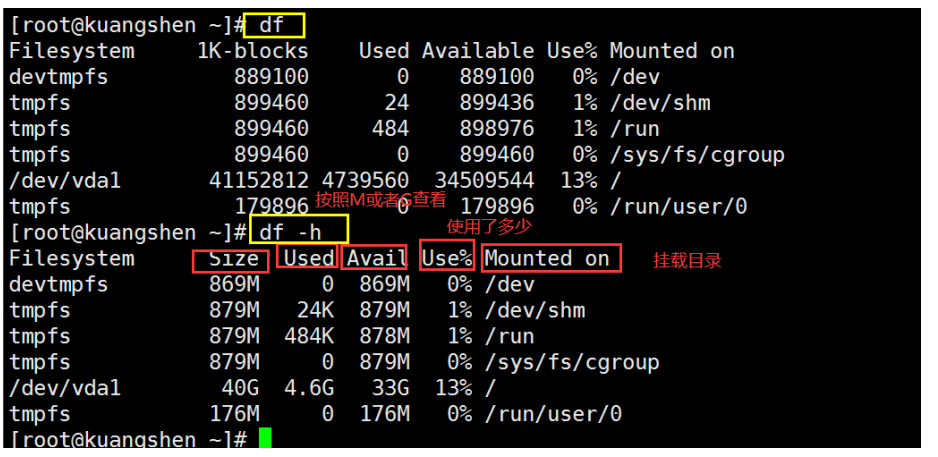Select the 34509544 available value
Screen dimensions: 938x457
(x=484, y=181)
